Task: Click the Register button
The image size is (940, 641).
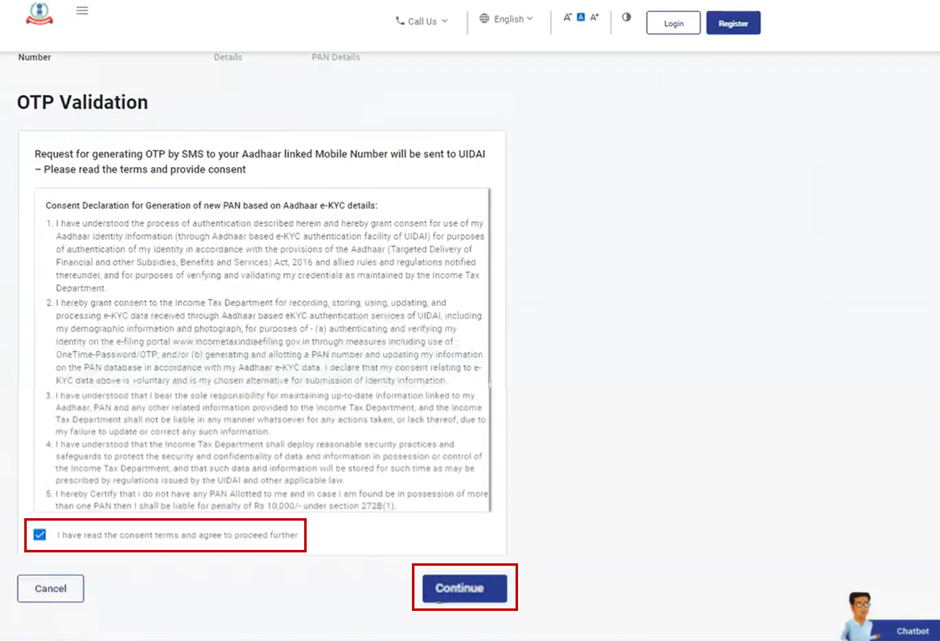Action: pos(733,23)
